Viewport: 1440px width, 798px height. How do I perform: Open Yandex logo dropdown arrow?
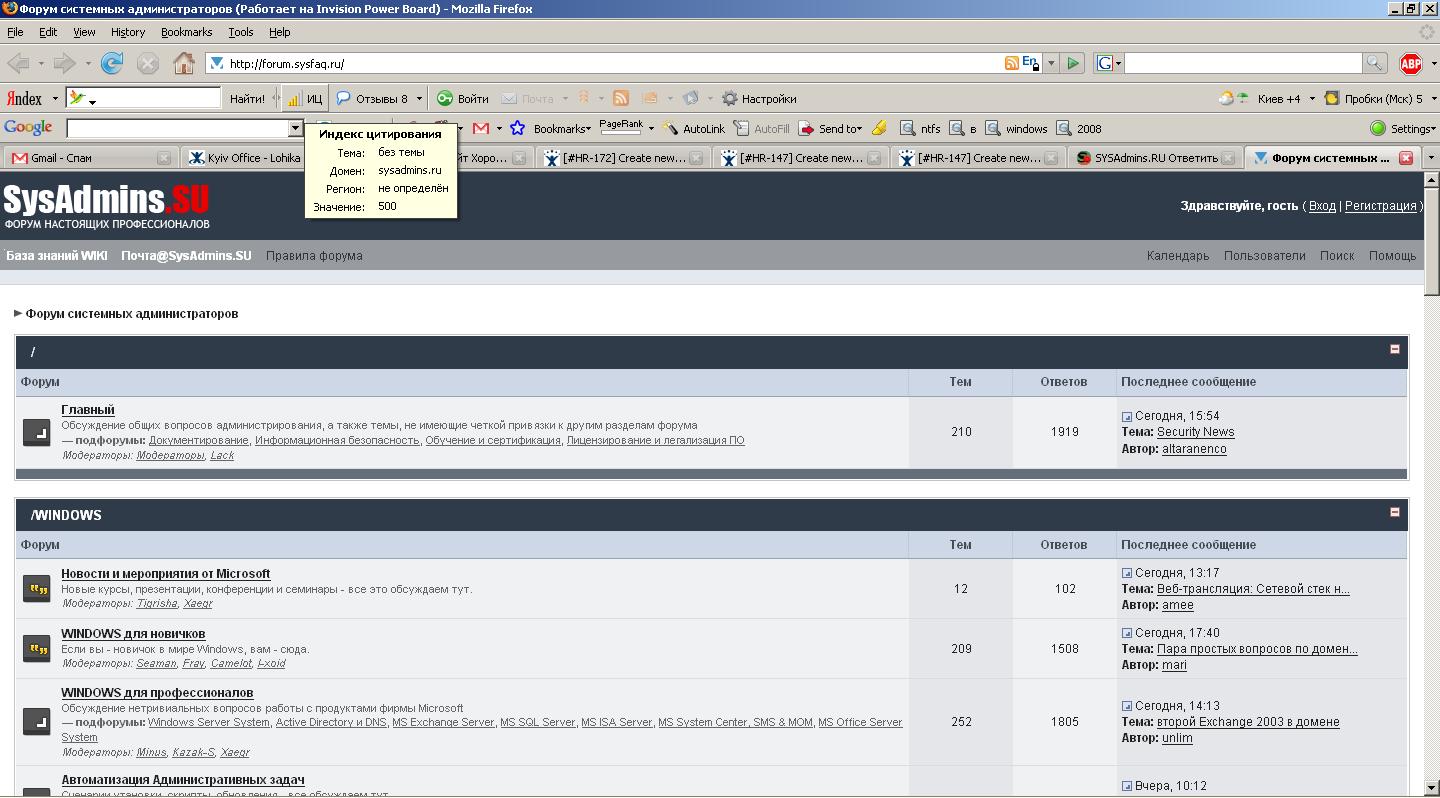(55, 99)
